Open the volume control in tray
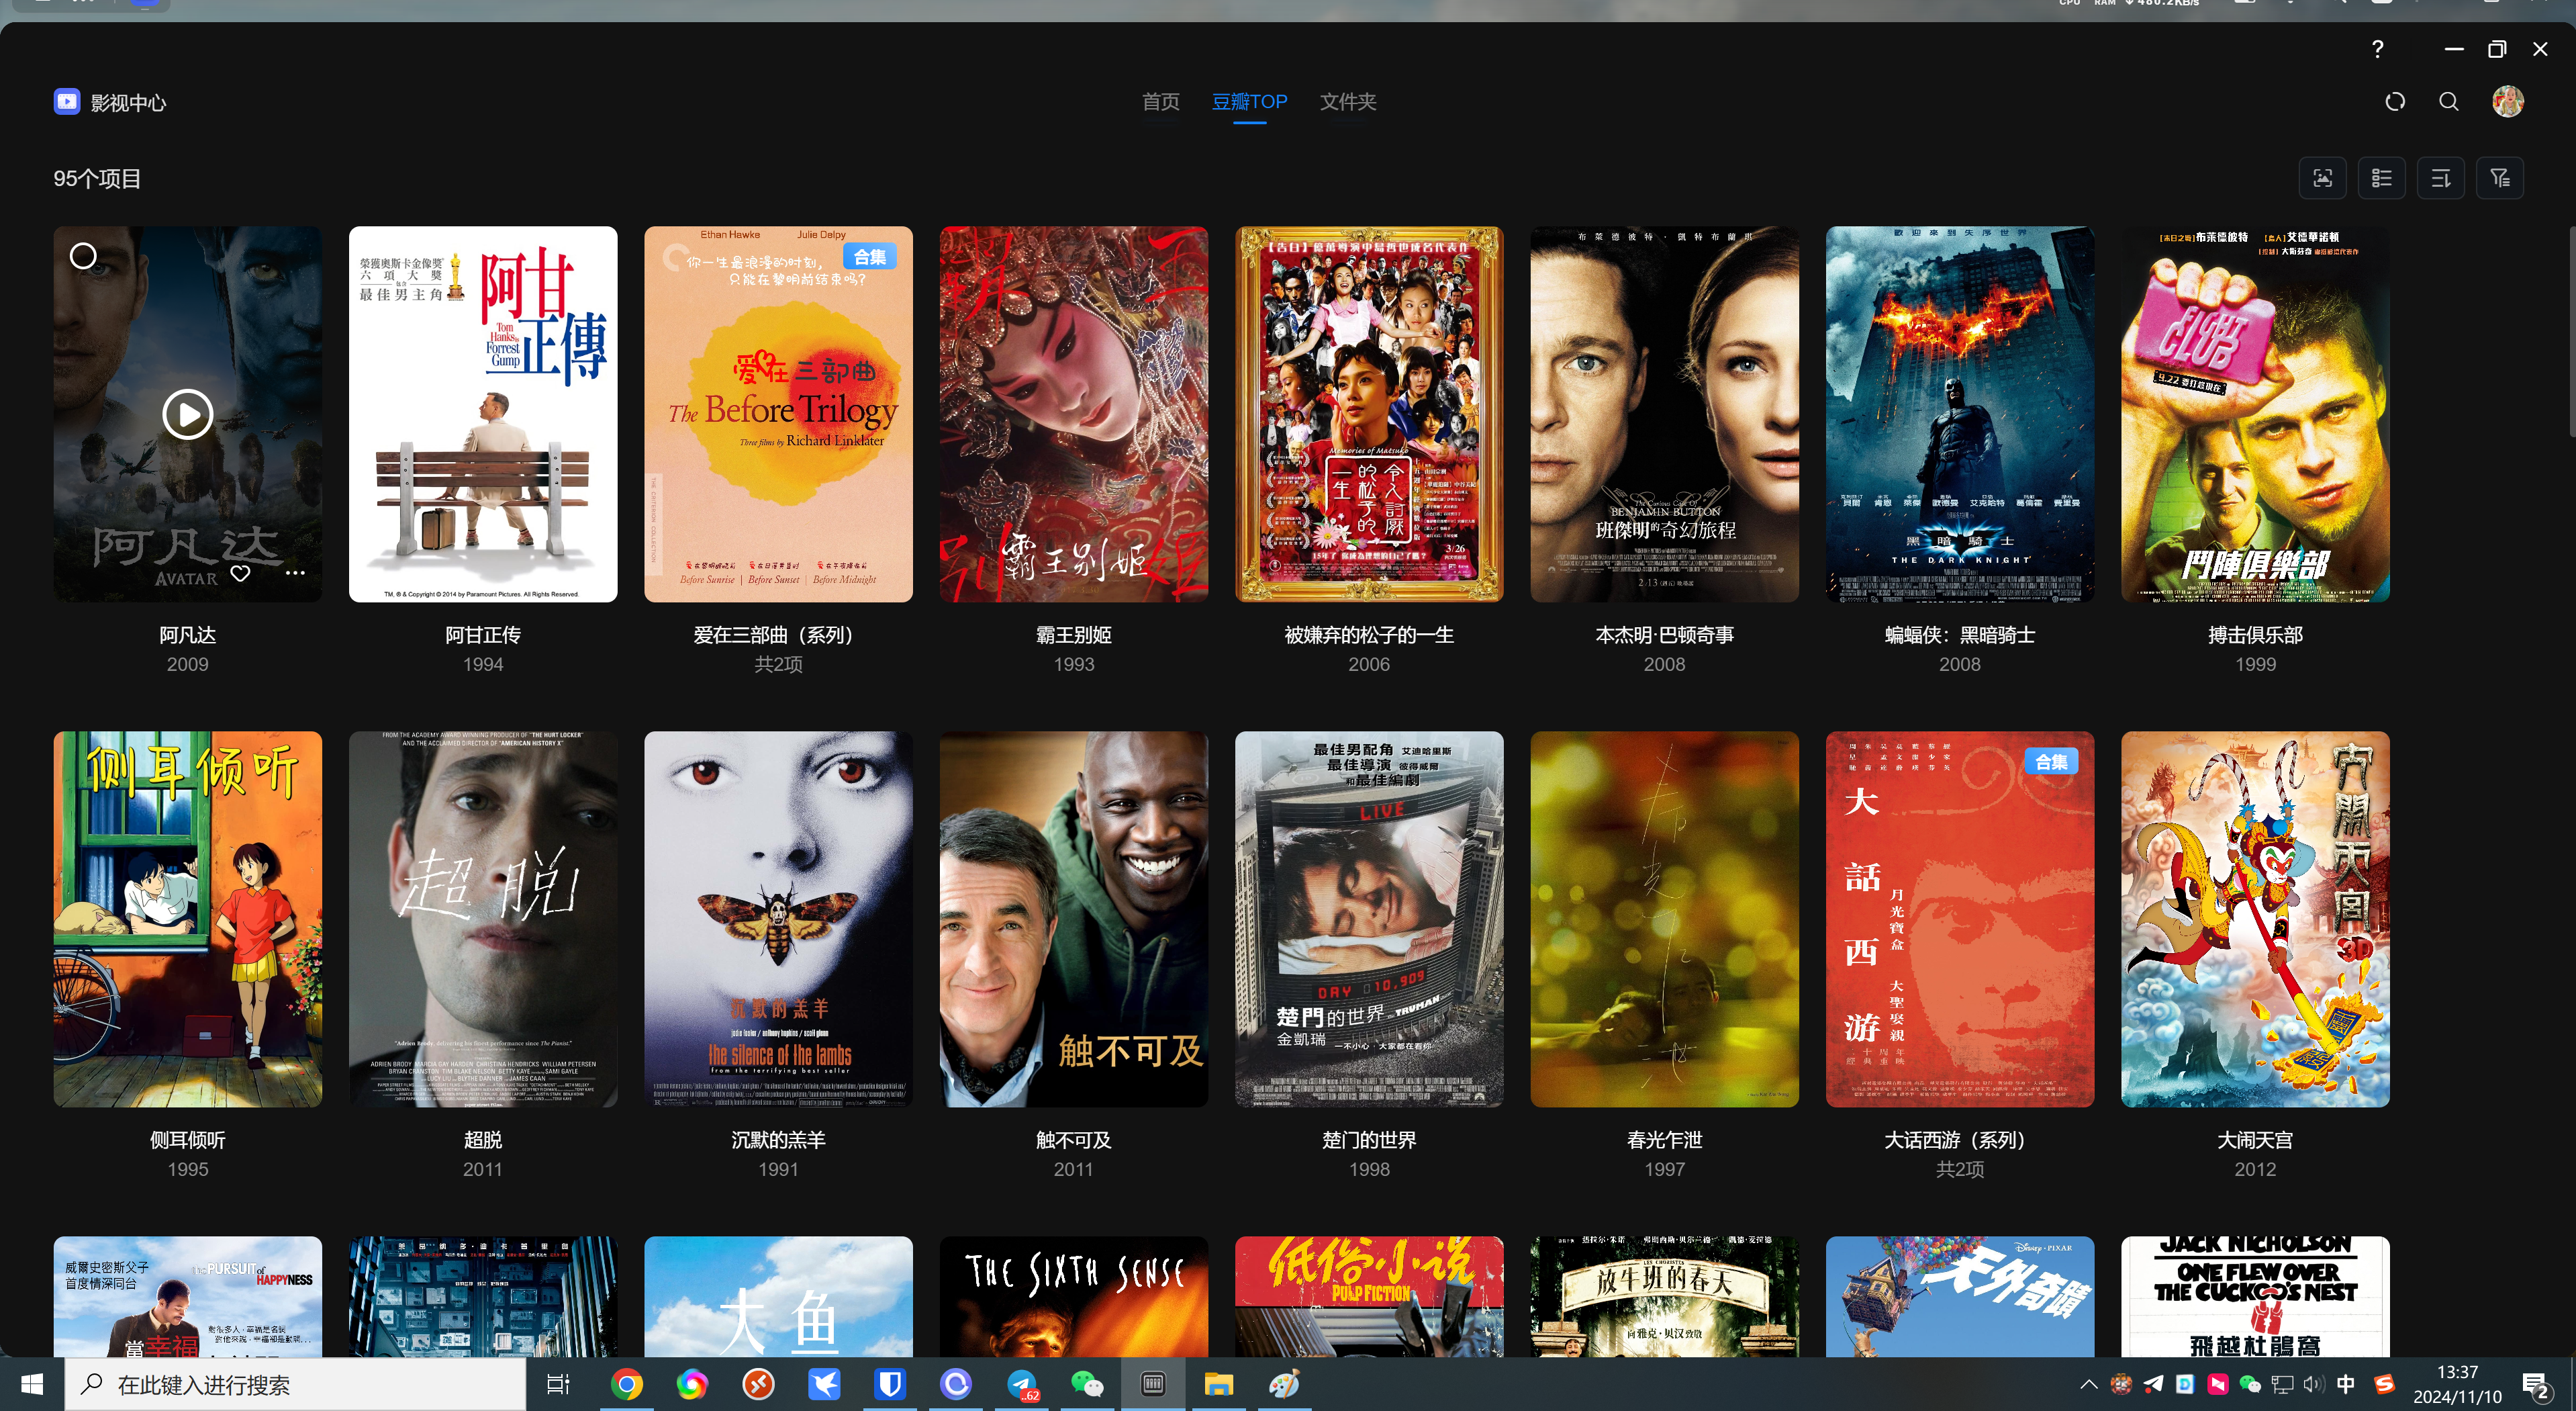Image resolution: width=2576 pixels, height=1411 pixels. click(x=2313, y=1385)
